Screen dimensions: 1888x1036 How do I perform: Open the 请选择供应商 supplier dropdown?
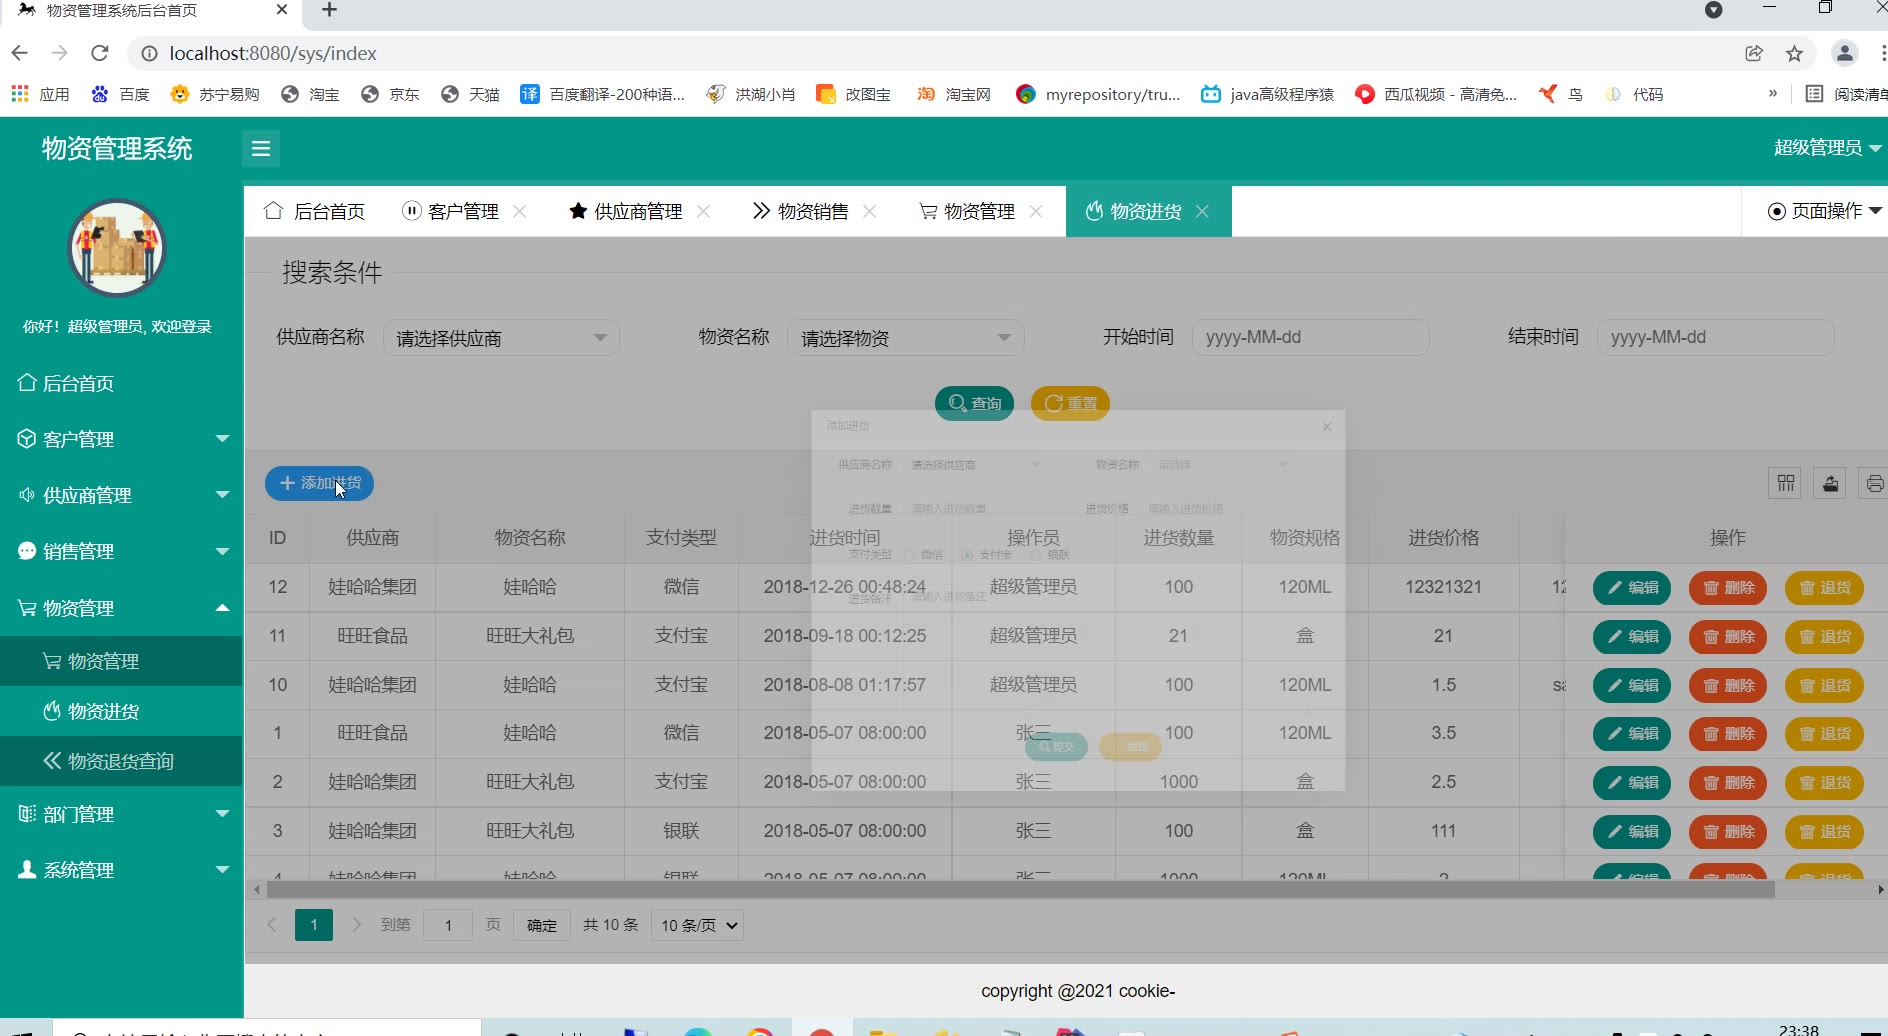point(501,338)
